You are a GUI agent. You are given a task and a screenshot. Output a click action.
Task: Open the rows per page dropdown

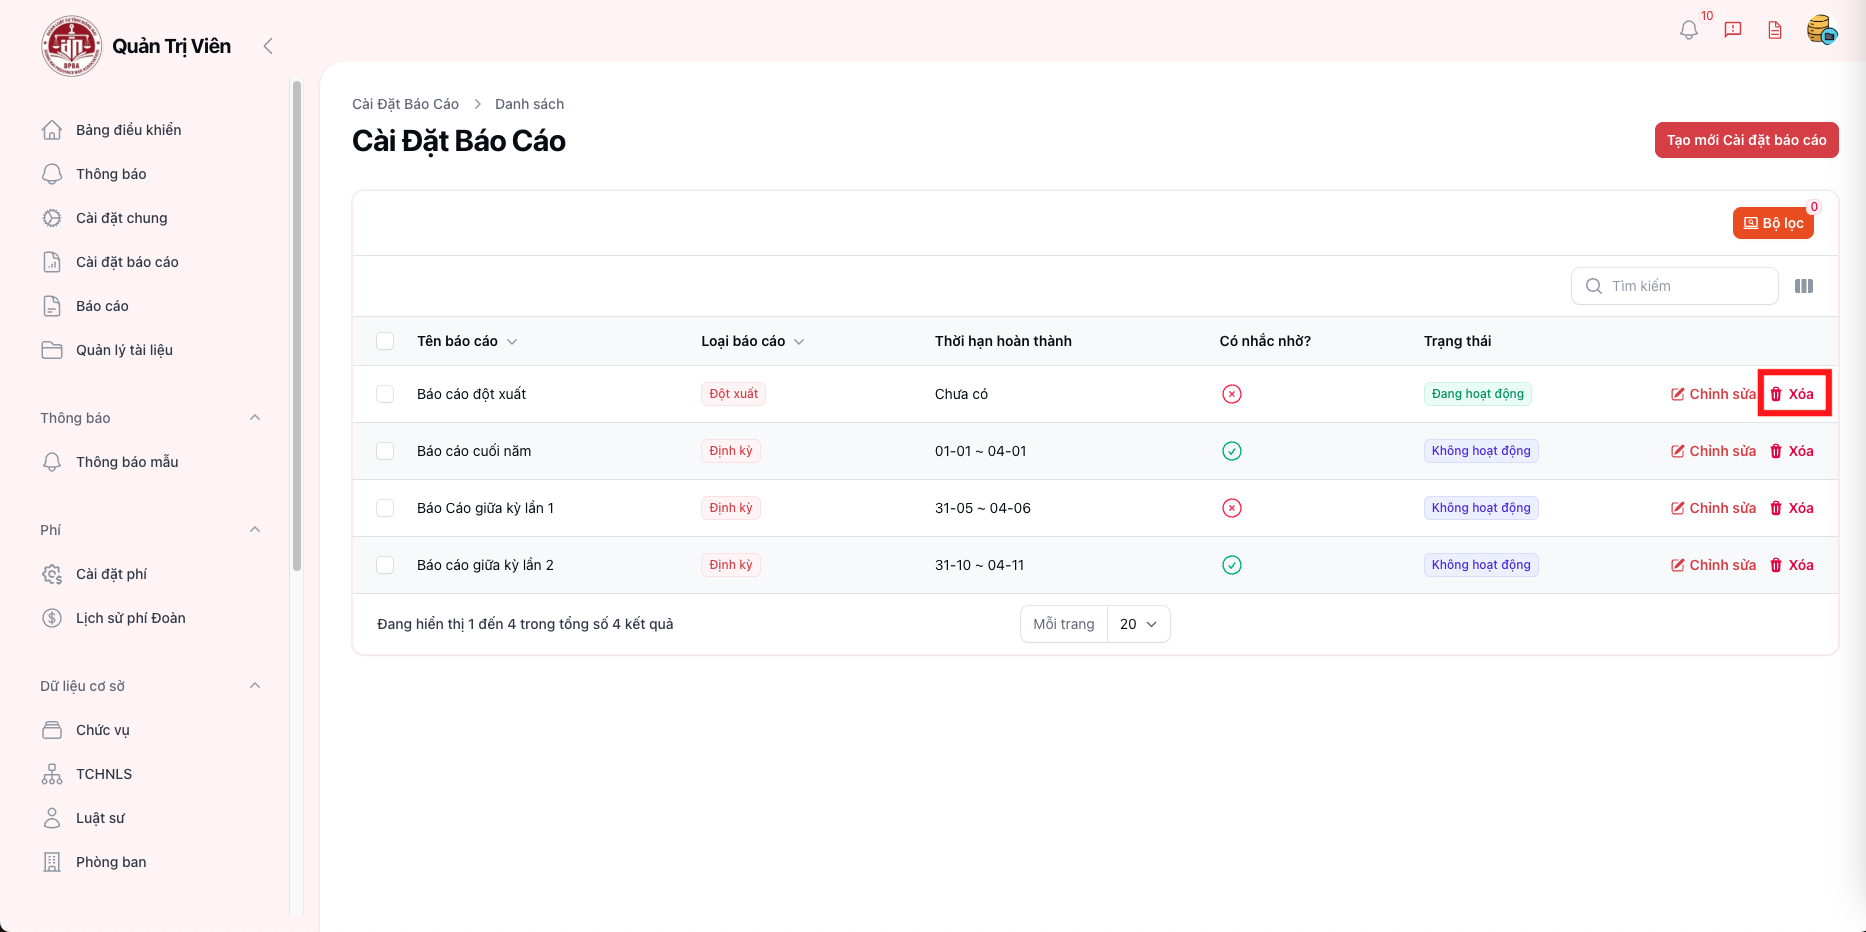click(x=1138, y=624)
